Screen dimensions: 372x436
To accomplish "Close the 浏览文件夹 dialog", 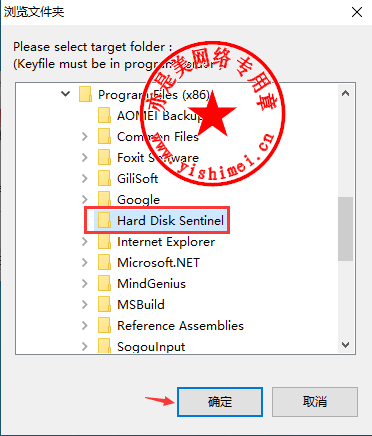I will [357, 12].
